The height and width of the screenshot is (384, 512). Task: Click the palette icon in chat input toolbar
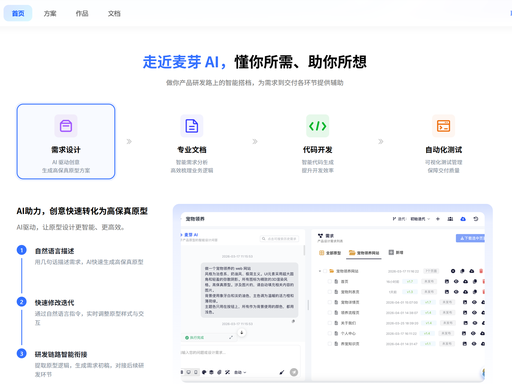point(204,372)
